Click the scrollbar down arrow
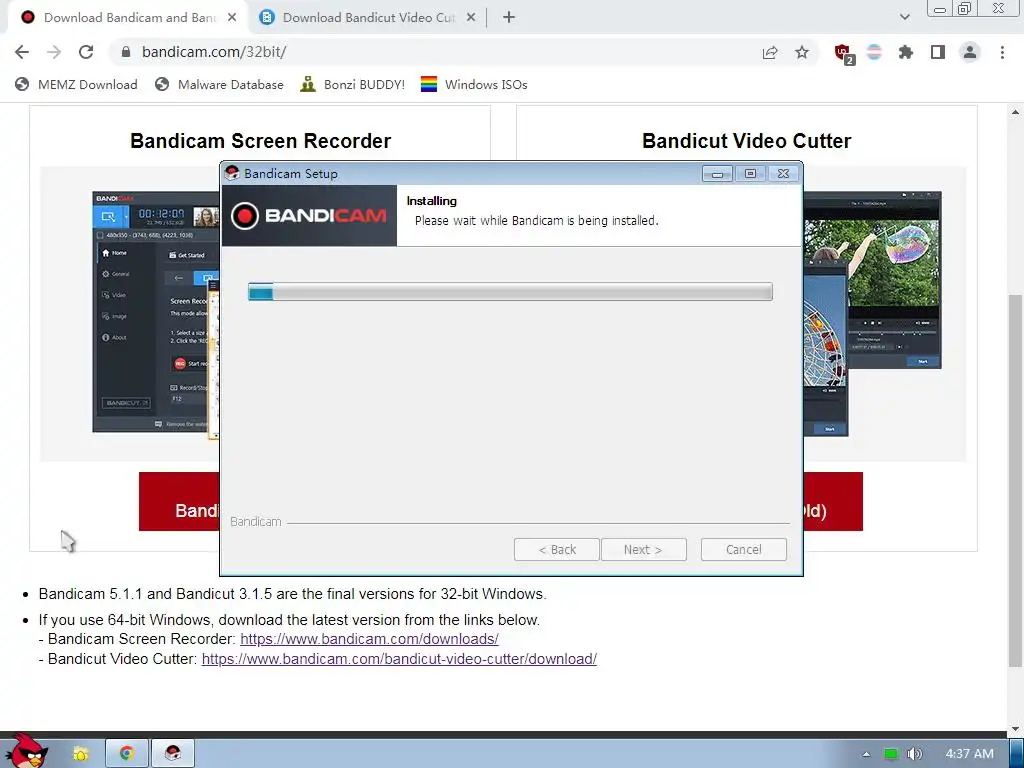 pos(1015,729)
